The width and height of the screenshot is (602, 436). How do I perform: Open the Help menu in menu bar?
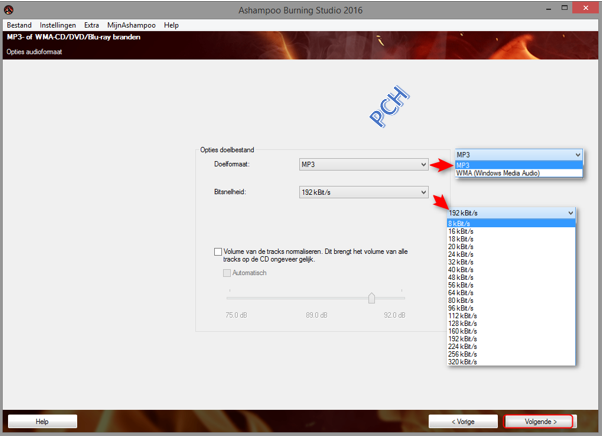tap(171, 25)
